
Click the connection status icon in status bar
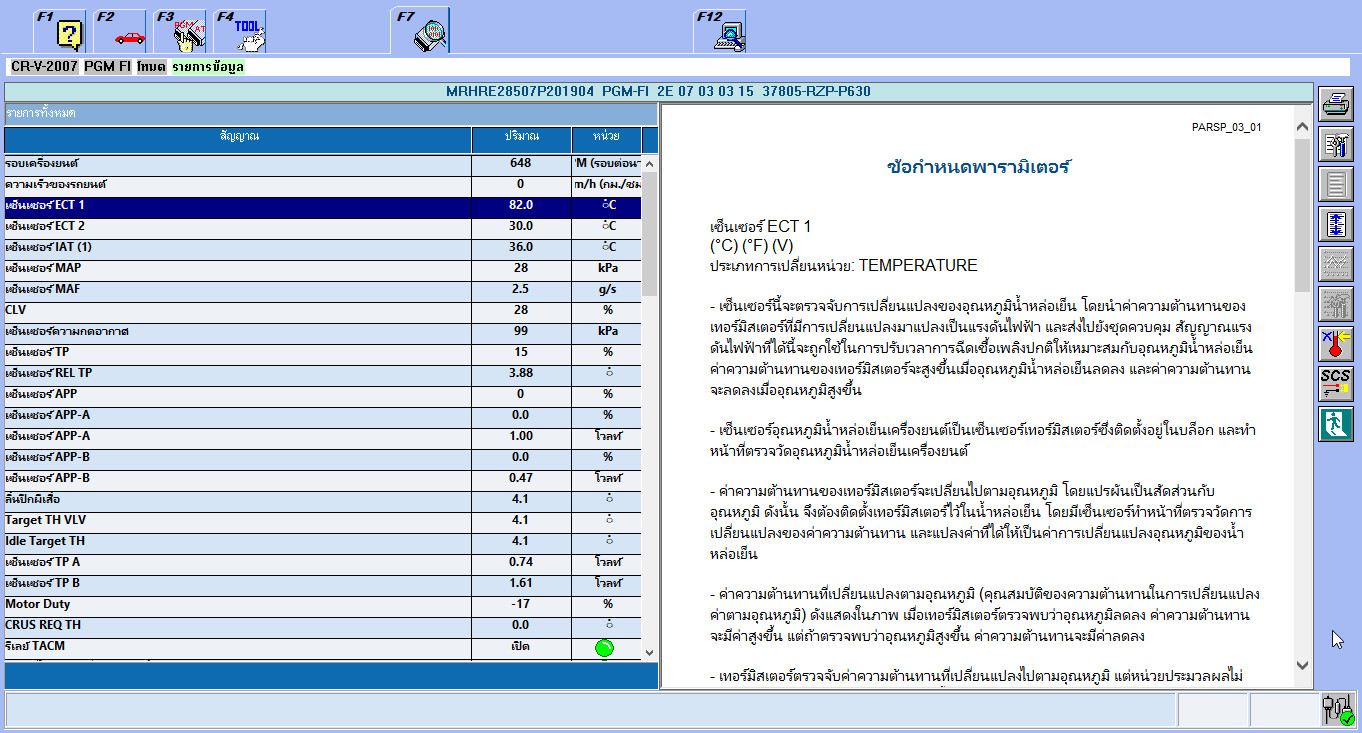[x=1338, y=709]
